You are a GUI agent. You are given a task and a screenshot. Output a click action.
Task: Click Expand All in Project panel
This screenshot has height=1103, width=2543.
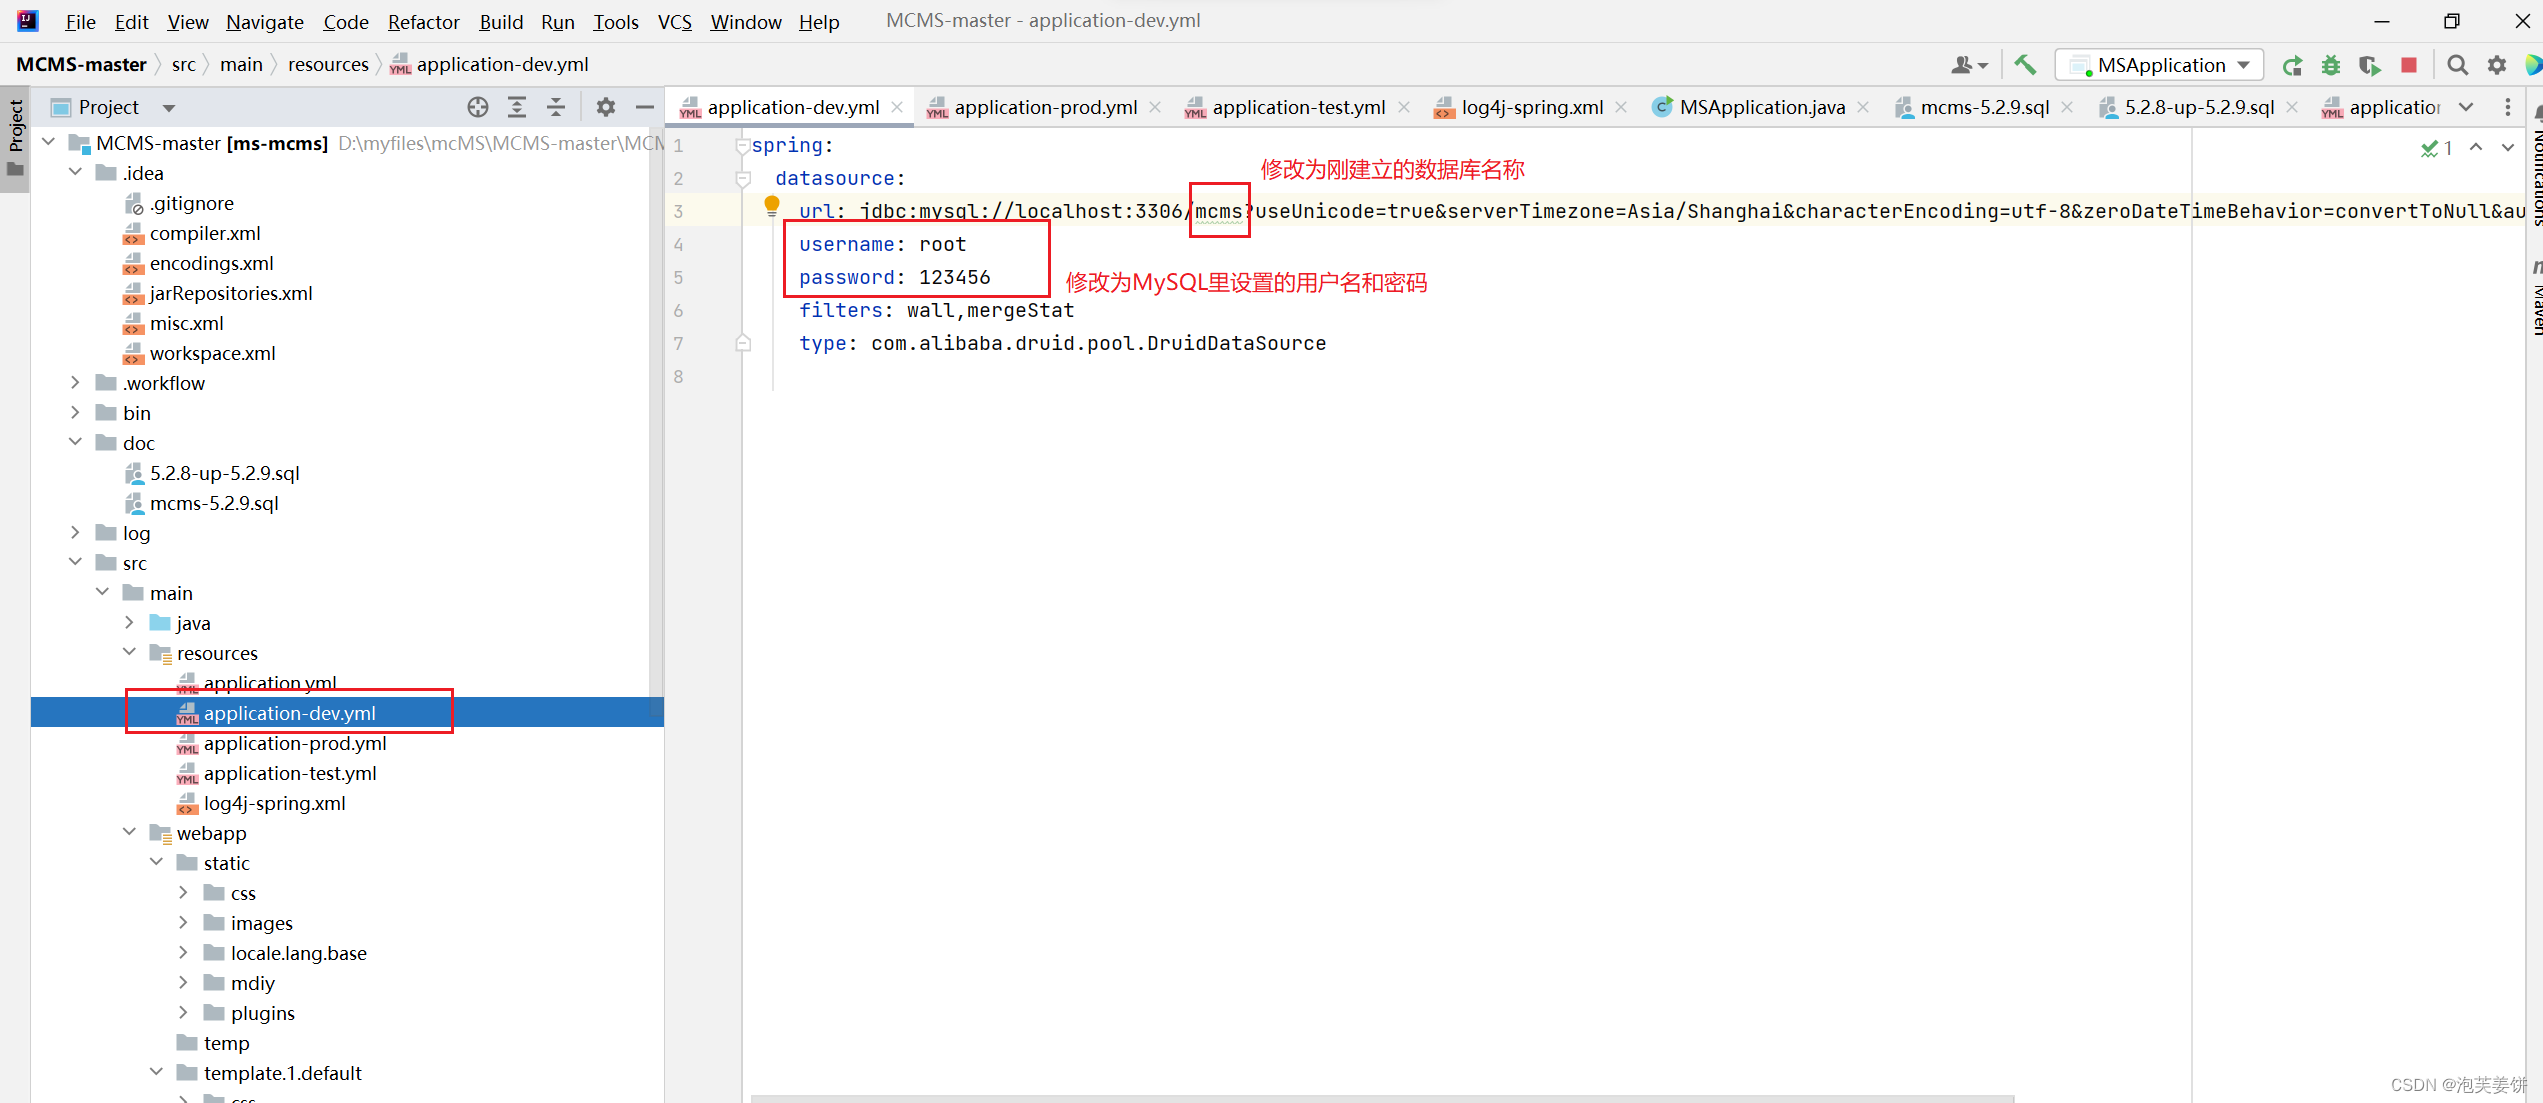[x=517, y=107]
